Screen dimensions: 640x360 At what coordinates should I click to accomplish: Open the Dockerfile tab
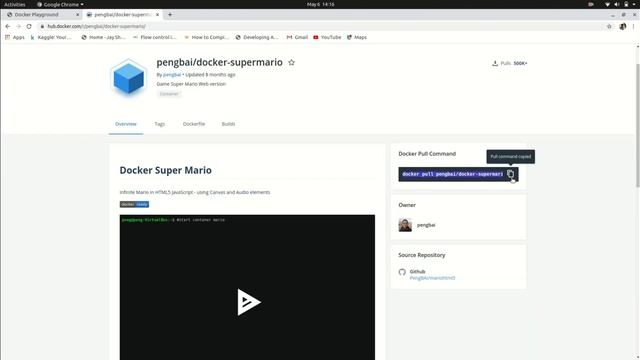coord(194,124)
